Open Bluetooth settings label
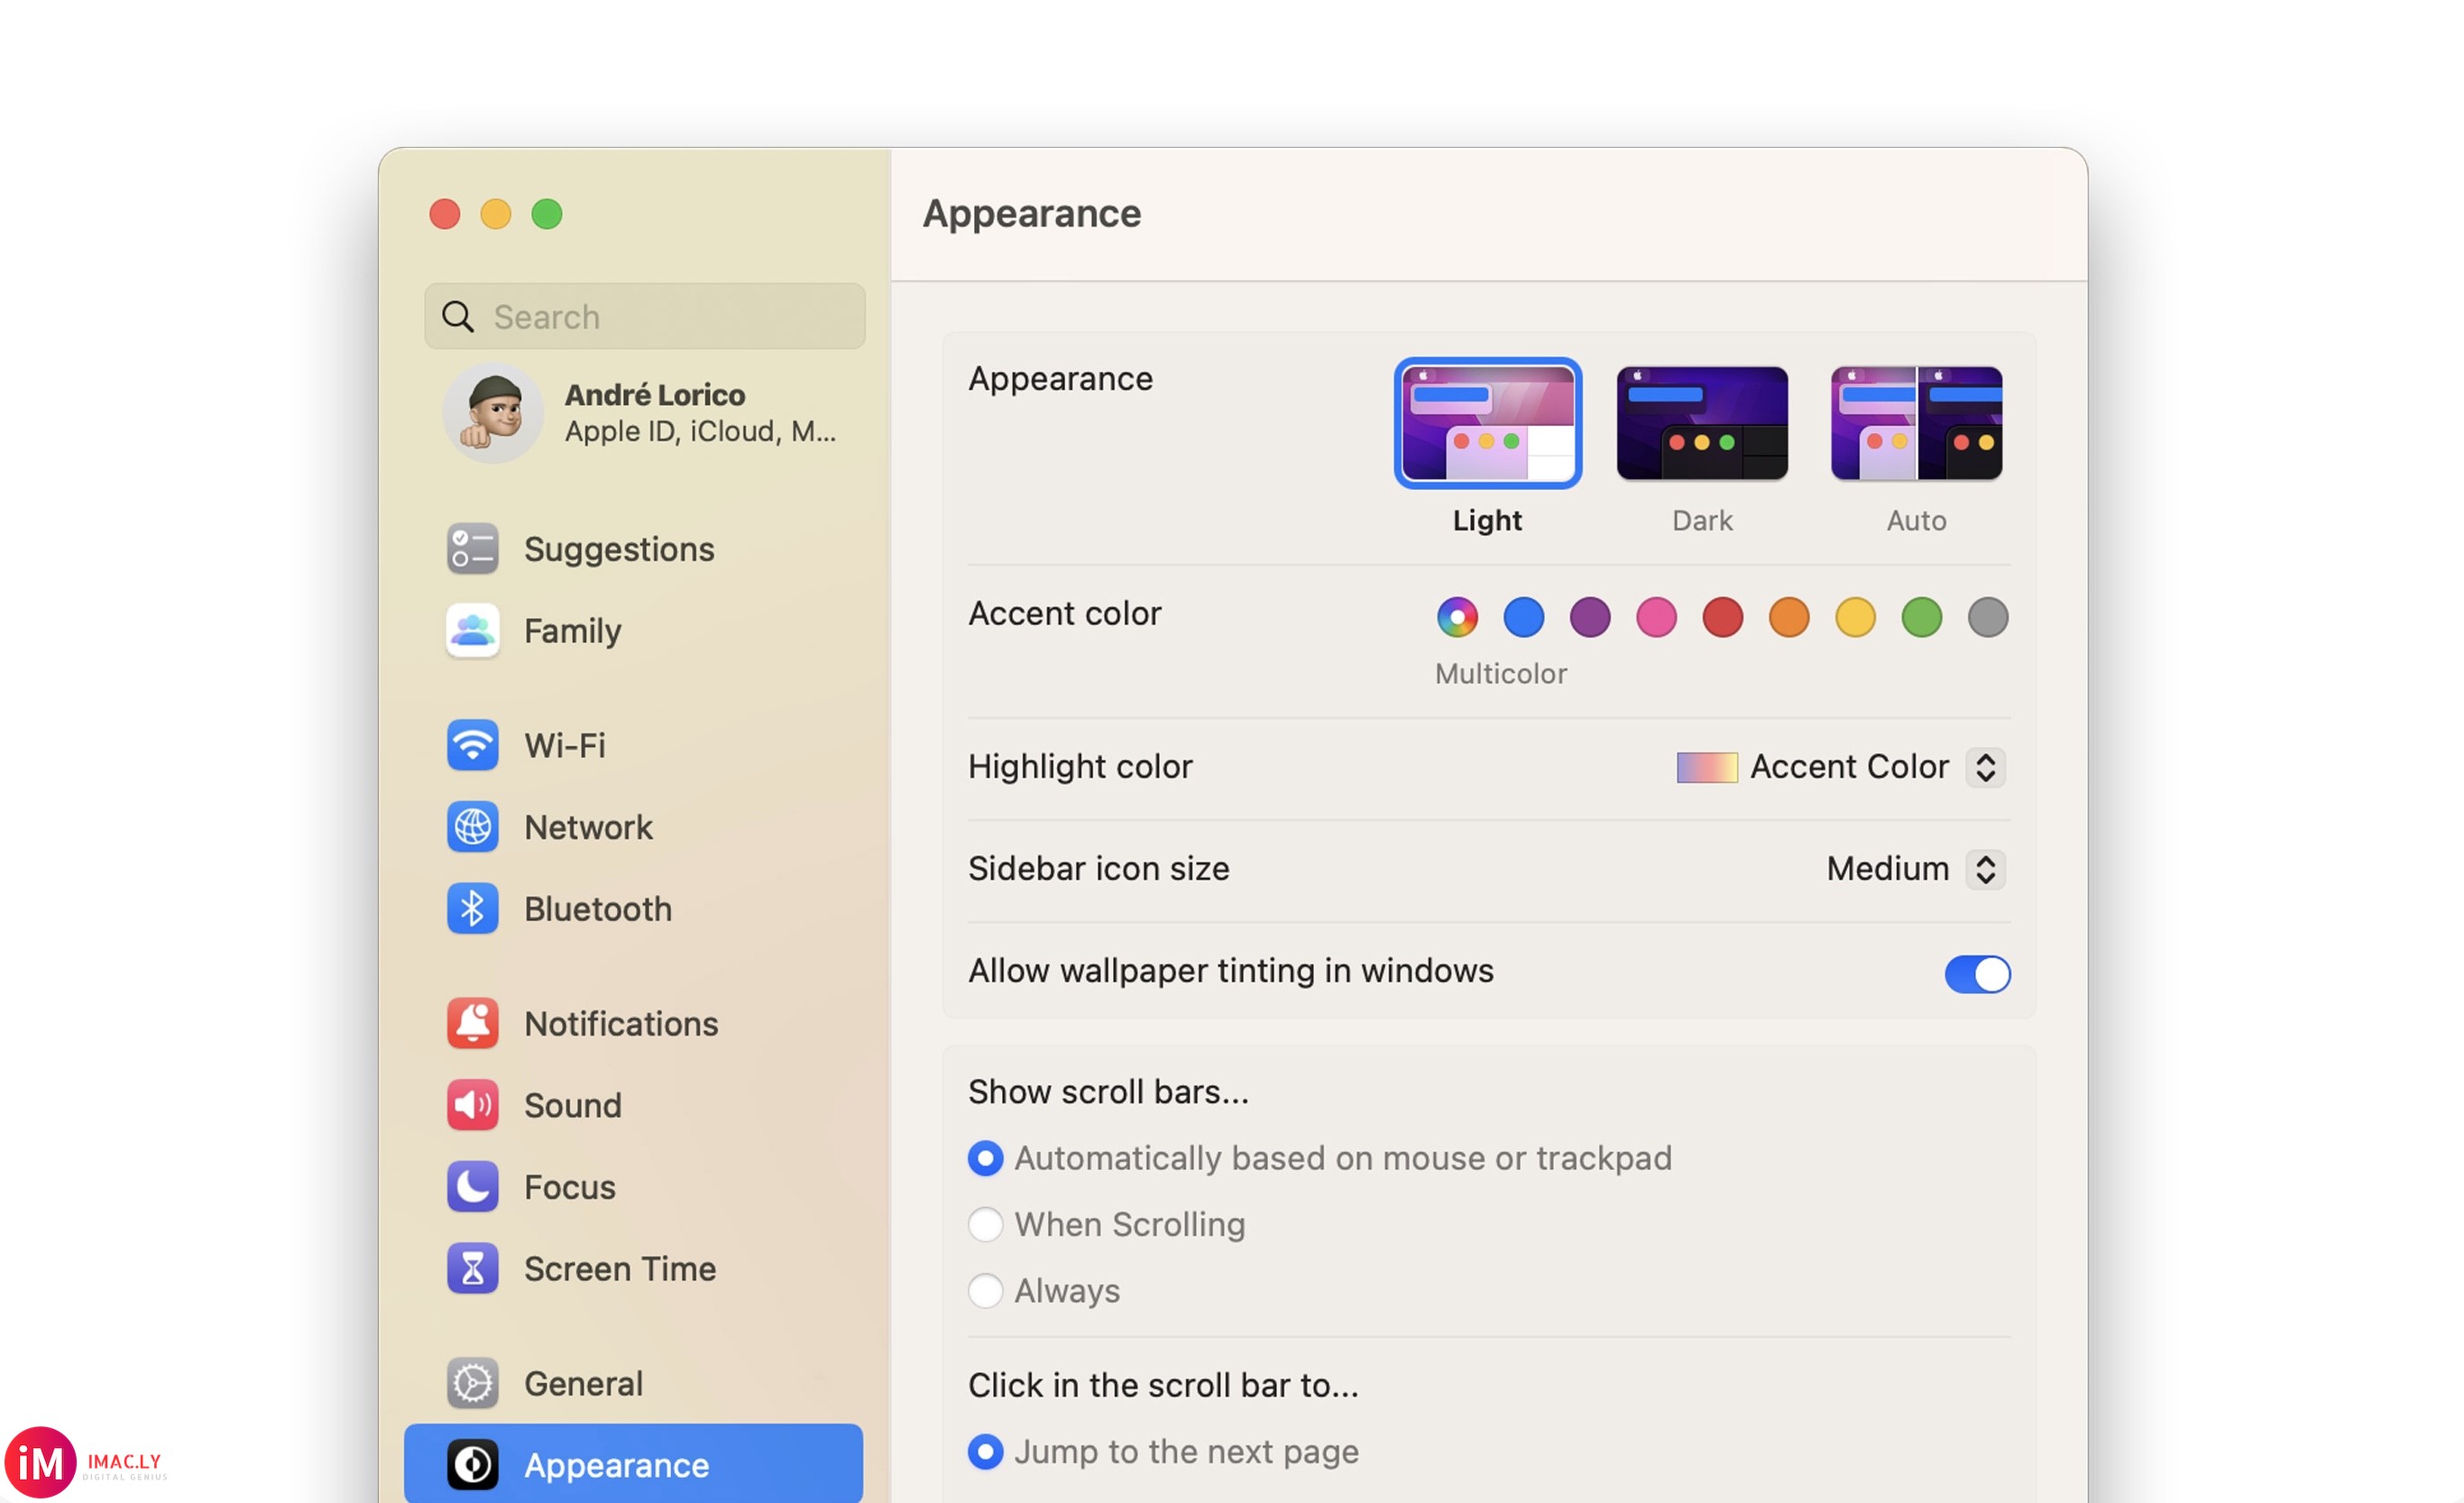Screen dimensions: 2464x1503 (598, 909)
